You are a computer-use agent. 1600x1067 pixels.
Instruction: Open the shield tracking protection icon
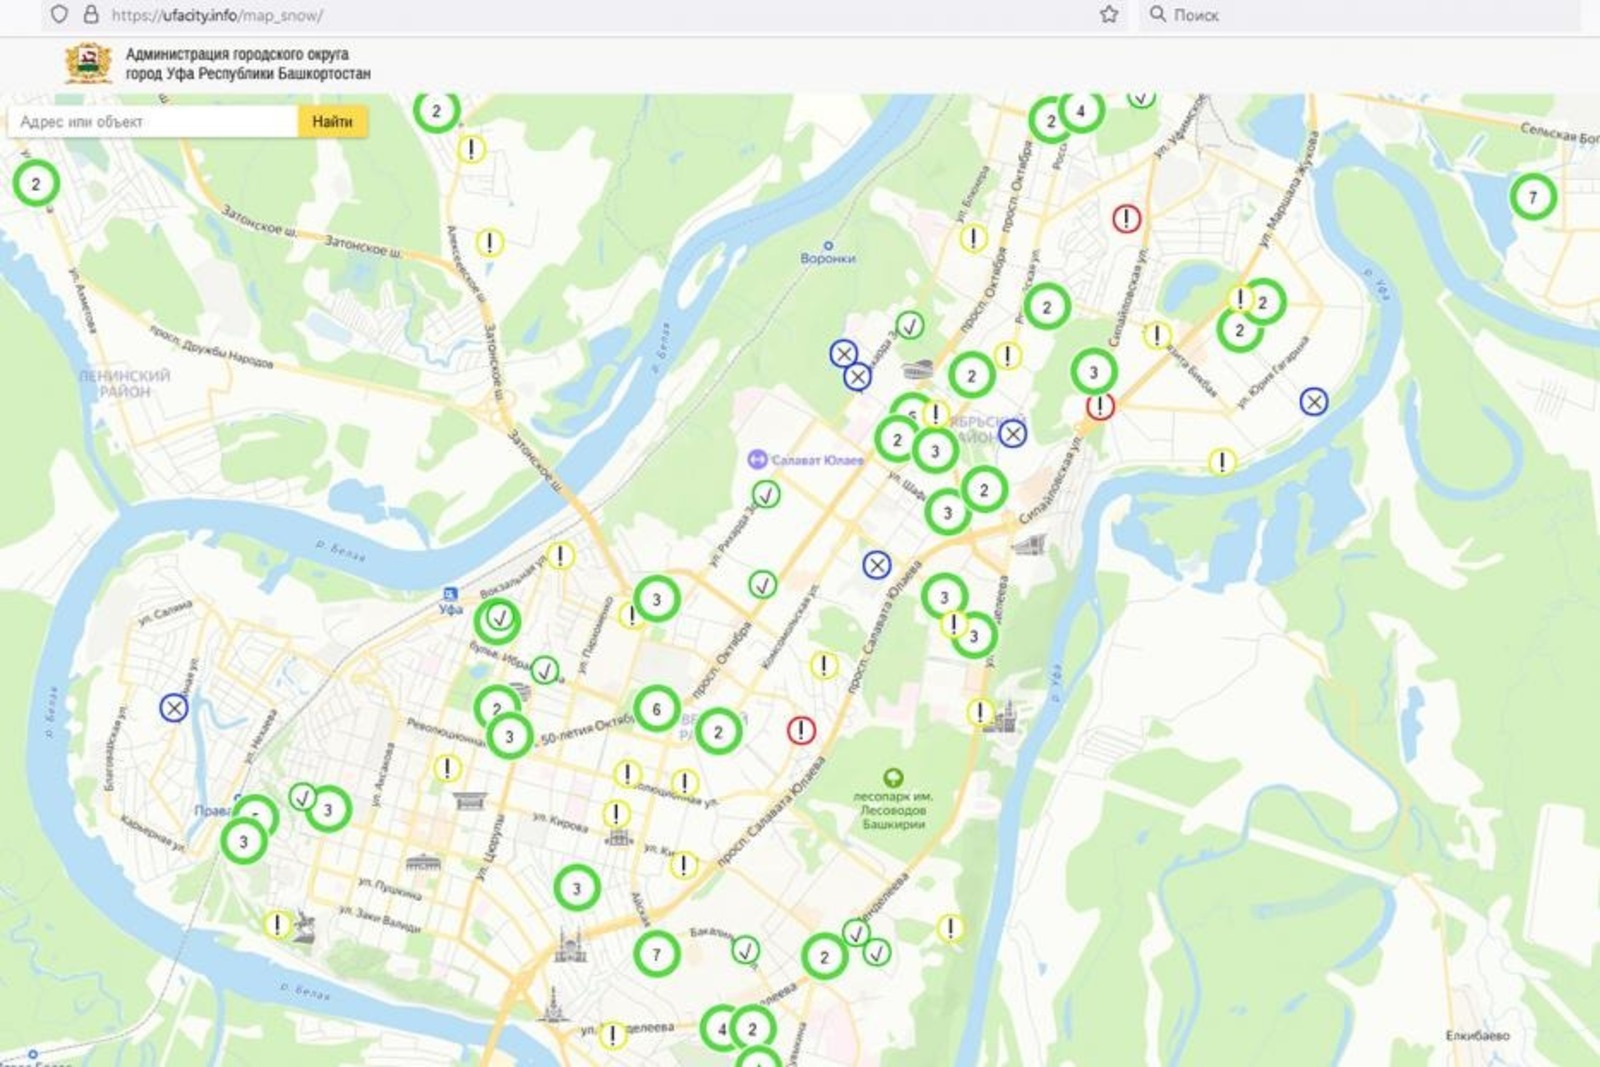click(x=59, y=15)
